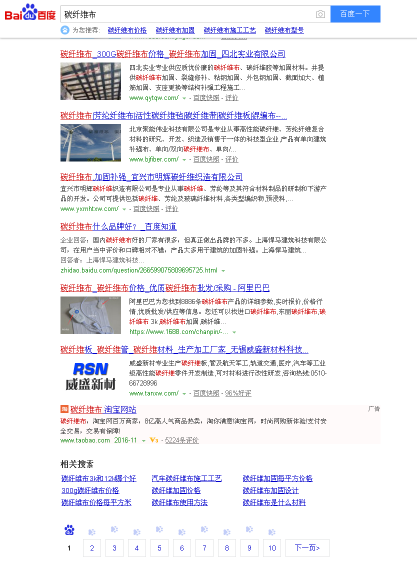Open the wind turbine result thumbnail
This screenshot has height=574, width=417.
[90, 143]
